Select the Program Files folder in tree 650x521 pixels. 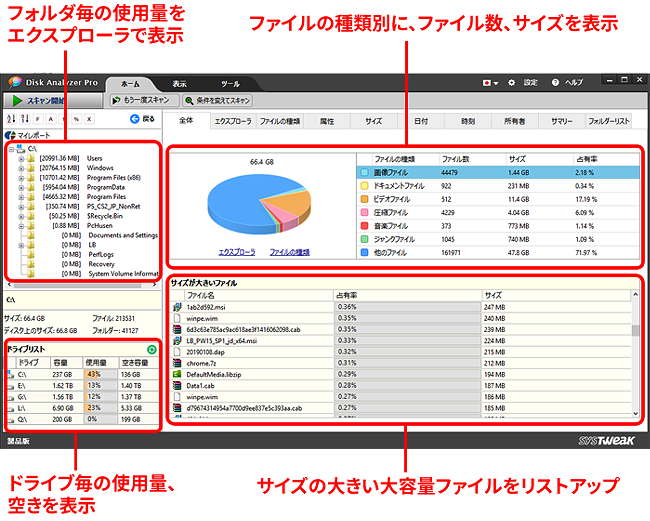(106, 197)
